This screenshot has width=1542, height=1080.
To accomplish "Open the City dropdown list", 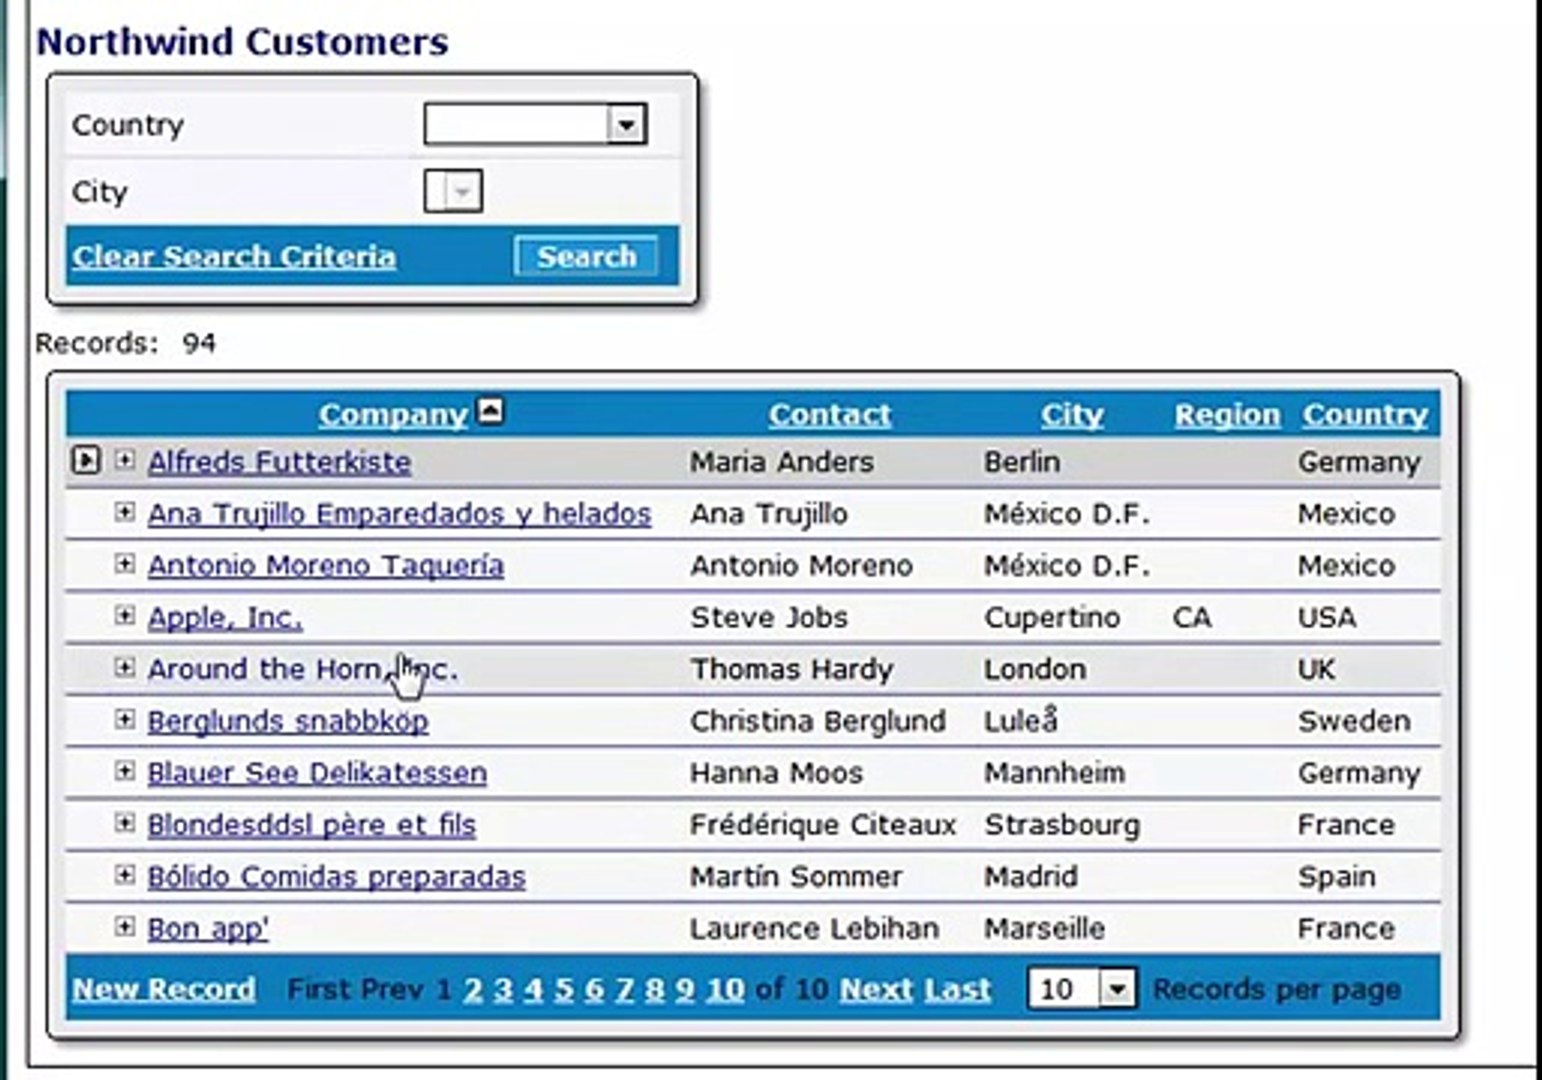I will 461,191.
